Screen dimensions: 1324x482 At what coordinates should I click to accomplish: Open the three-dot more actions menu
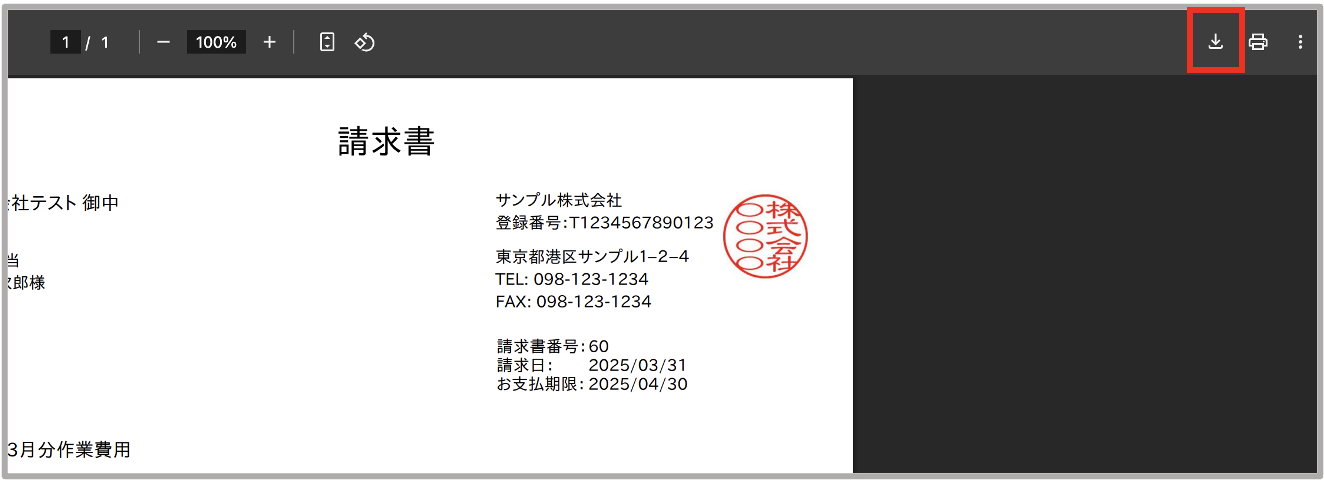tap(1300, 42)
